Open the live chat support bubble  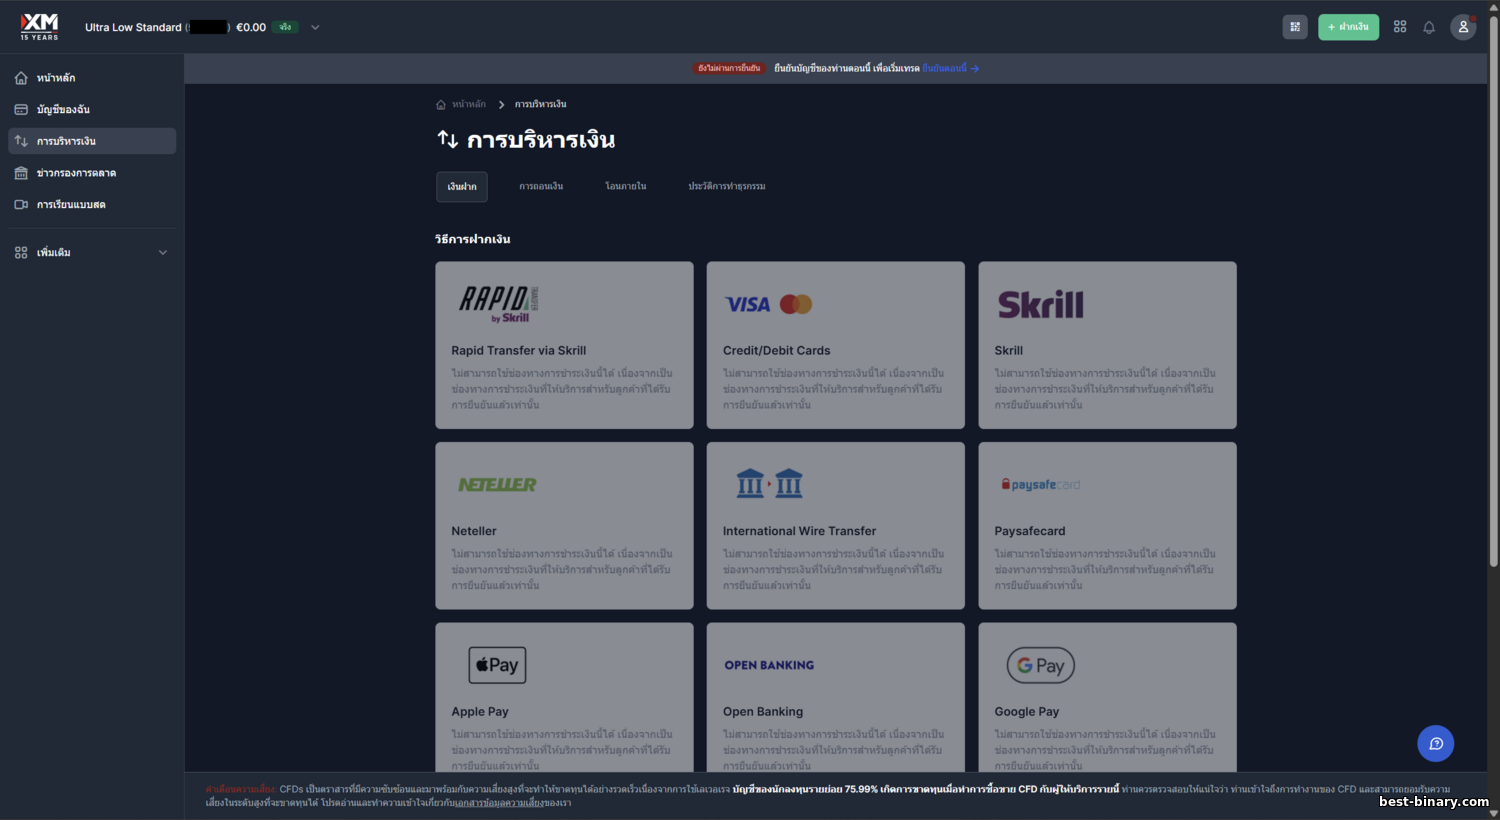(1436, 743)
